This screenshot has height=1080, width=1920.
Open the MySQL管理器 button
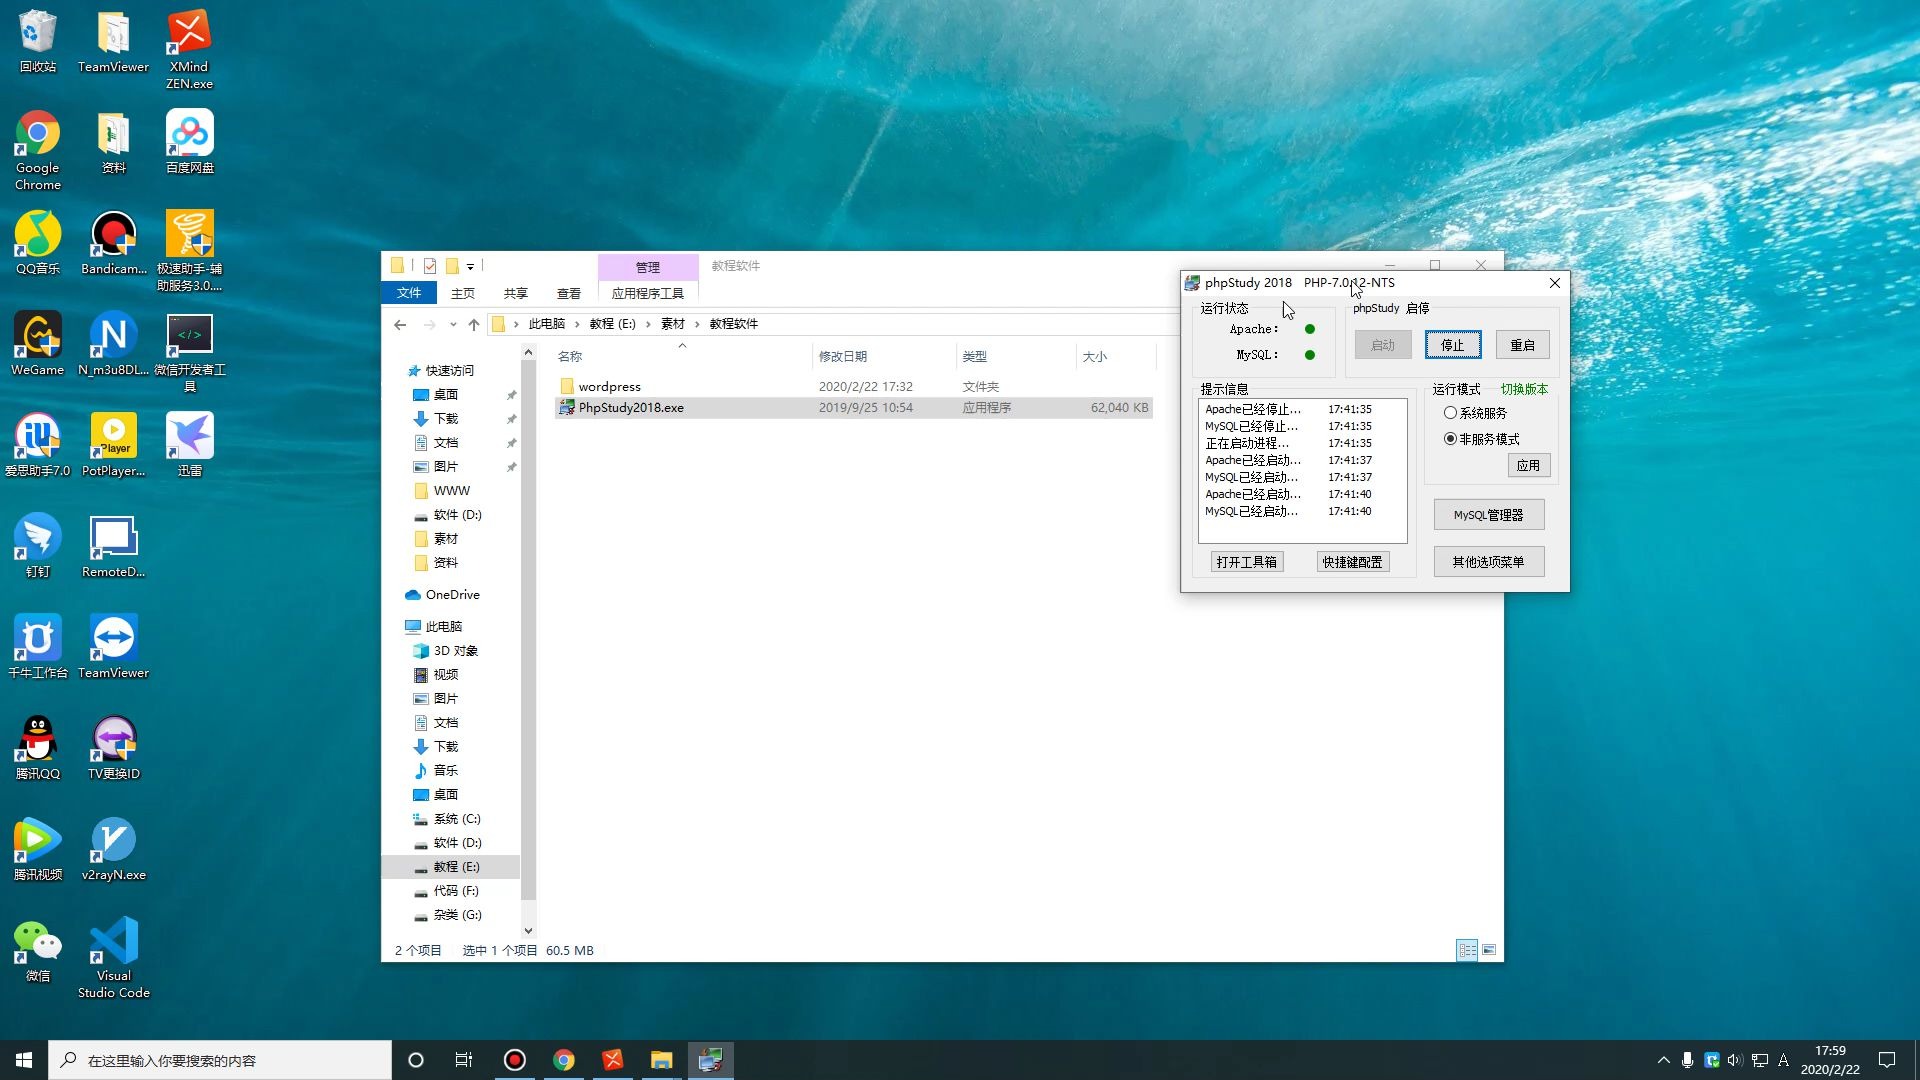(1488, 515)
